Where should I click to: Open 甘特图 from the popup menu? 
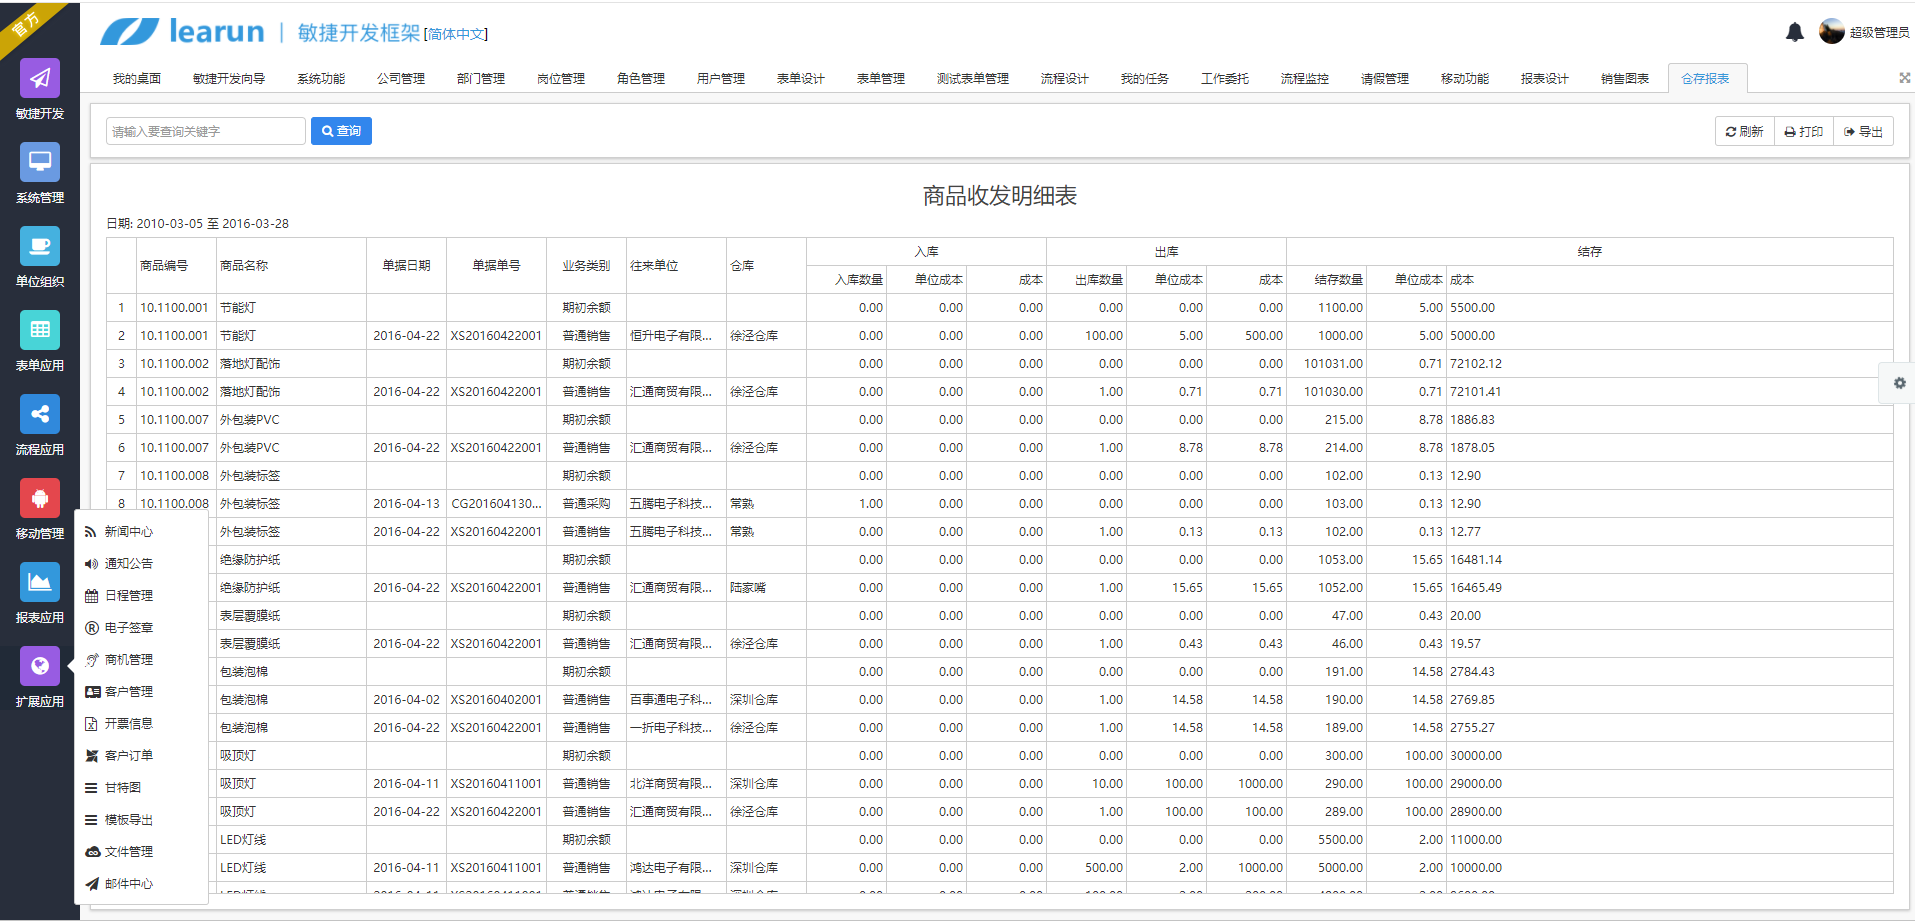pyautogui.click(x=116, y=787)
